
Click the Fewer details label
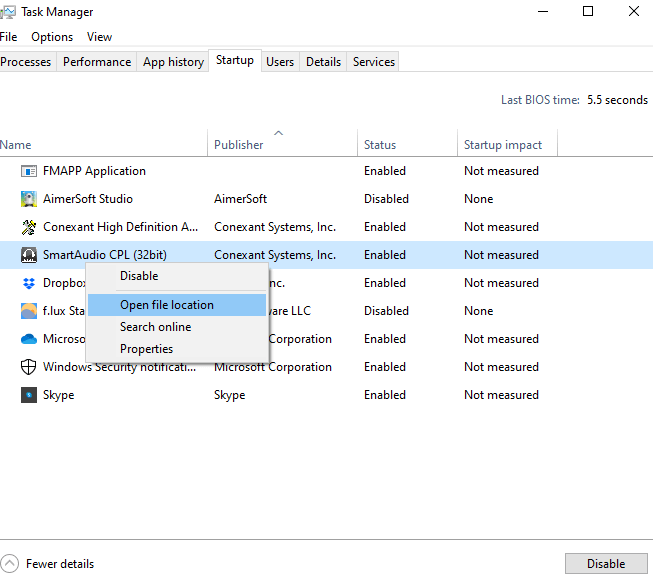point(60,564)
